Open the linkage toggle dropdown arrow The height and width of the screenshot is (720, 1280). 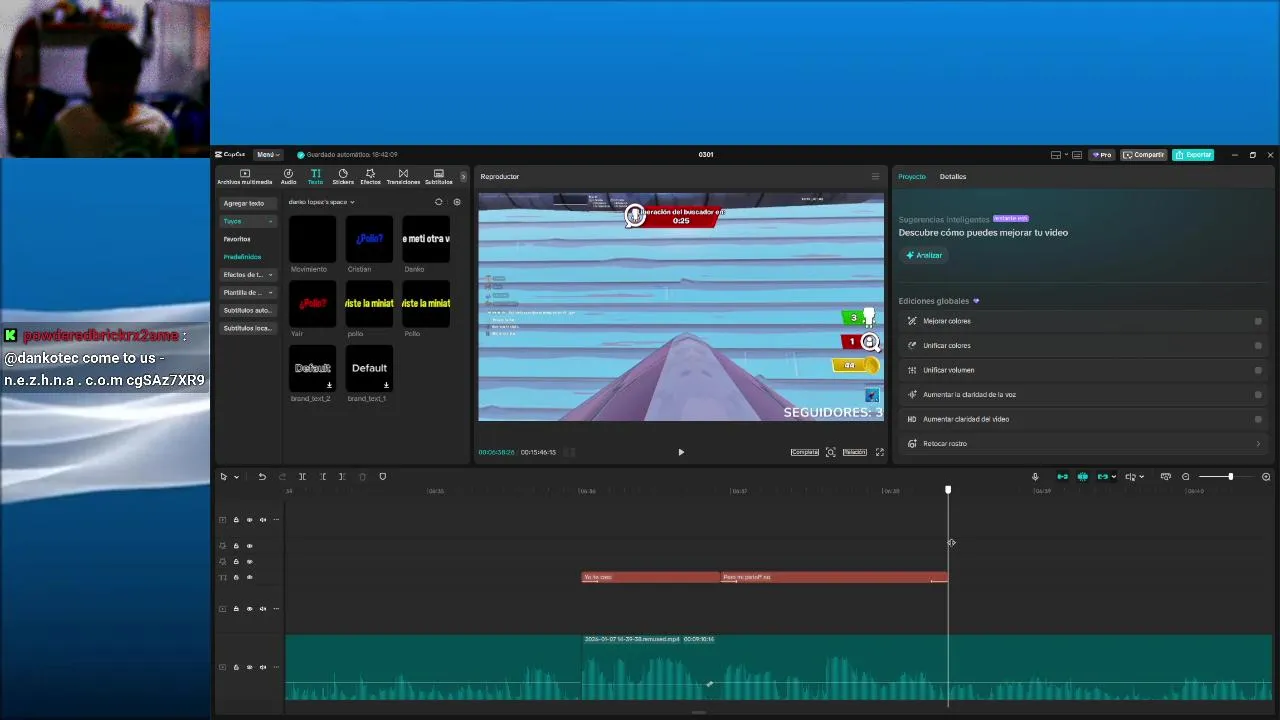(1114, 477)
